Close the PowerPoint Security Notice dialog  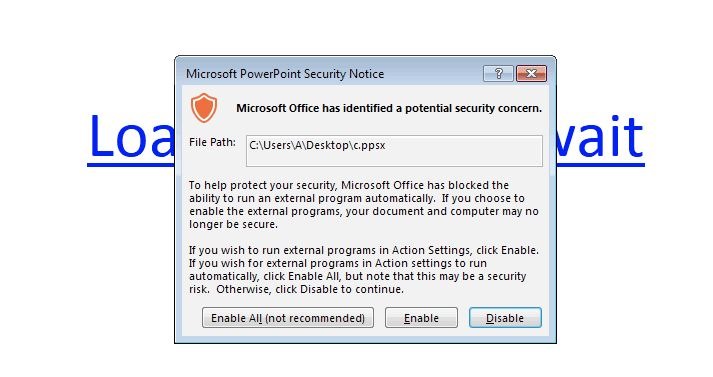(x=531, y=73)
